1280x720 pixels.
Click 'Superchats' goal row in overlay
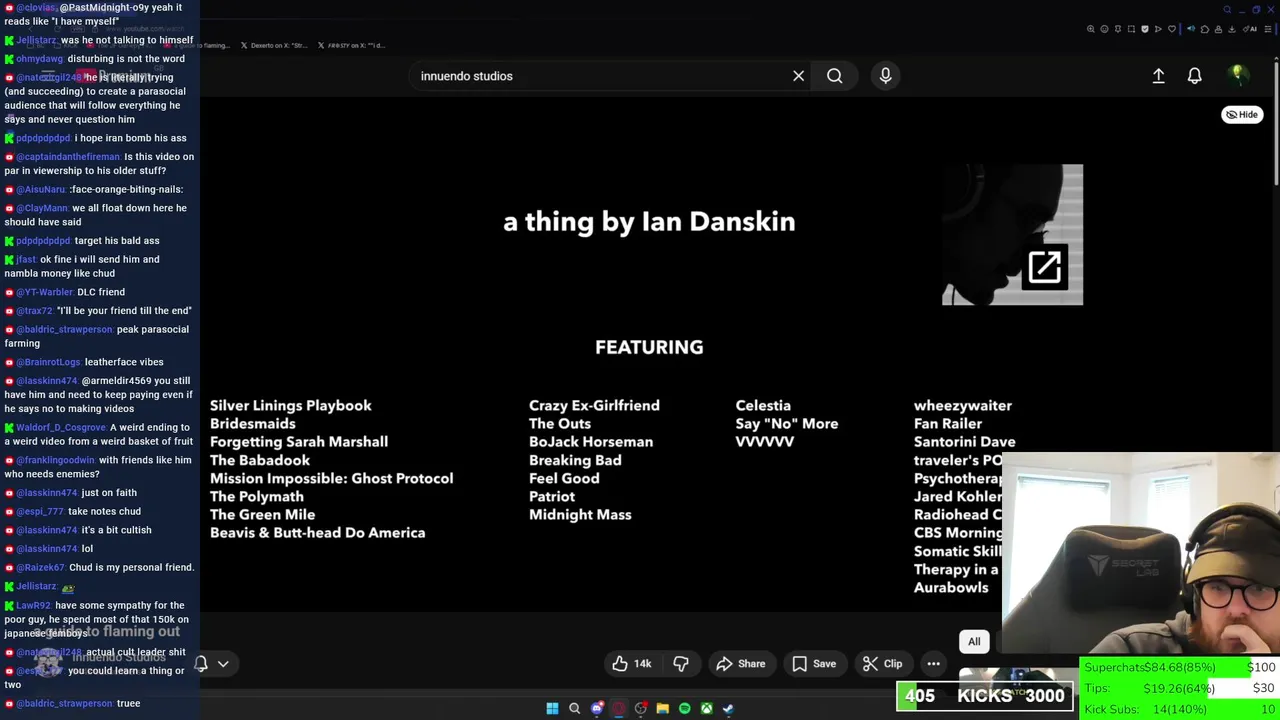[1179, 667]
